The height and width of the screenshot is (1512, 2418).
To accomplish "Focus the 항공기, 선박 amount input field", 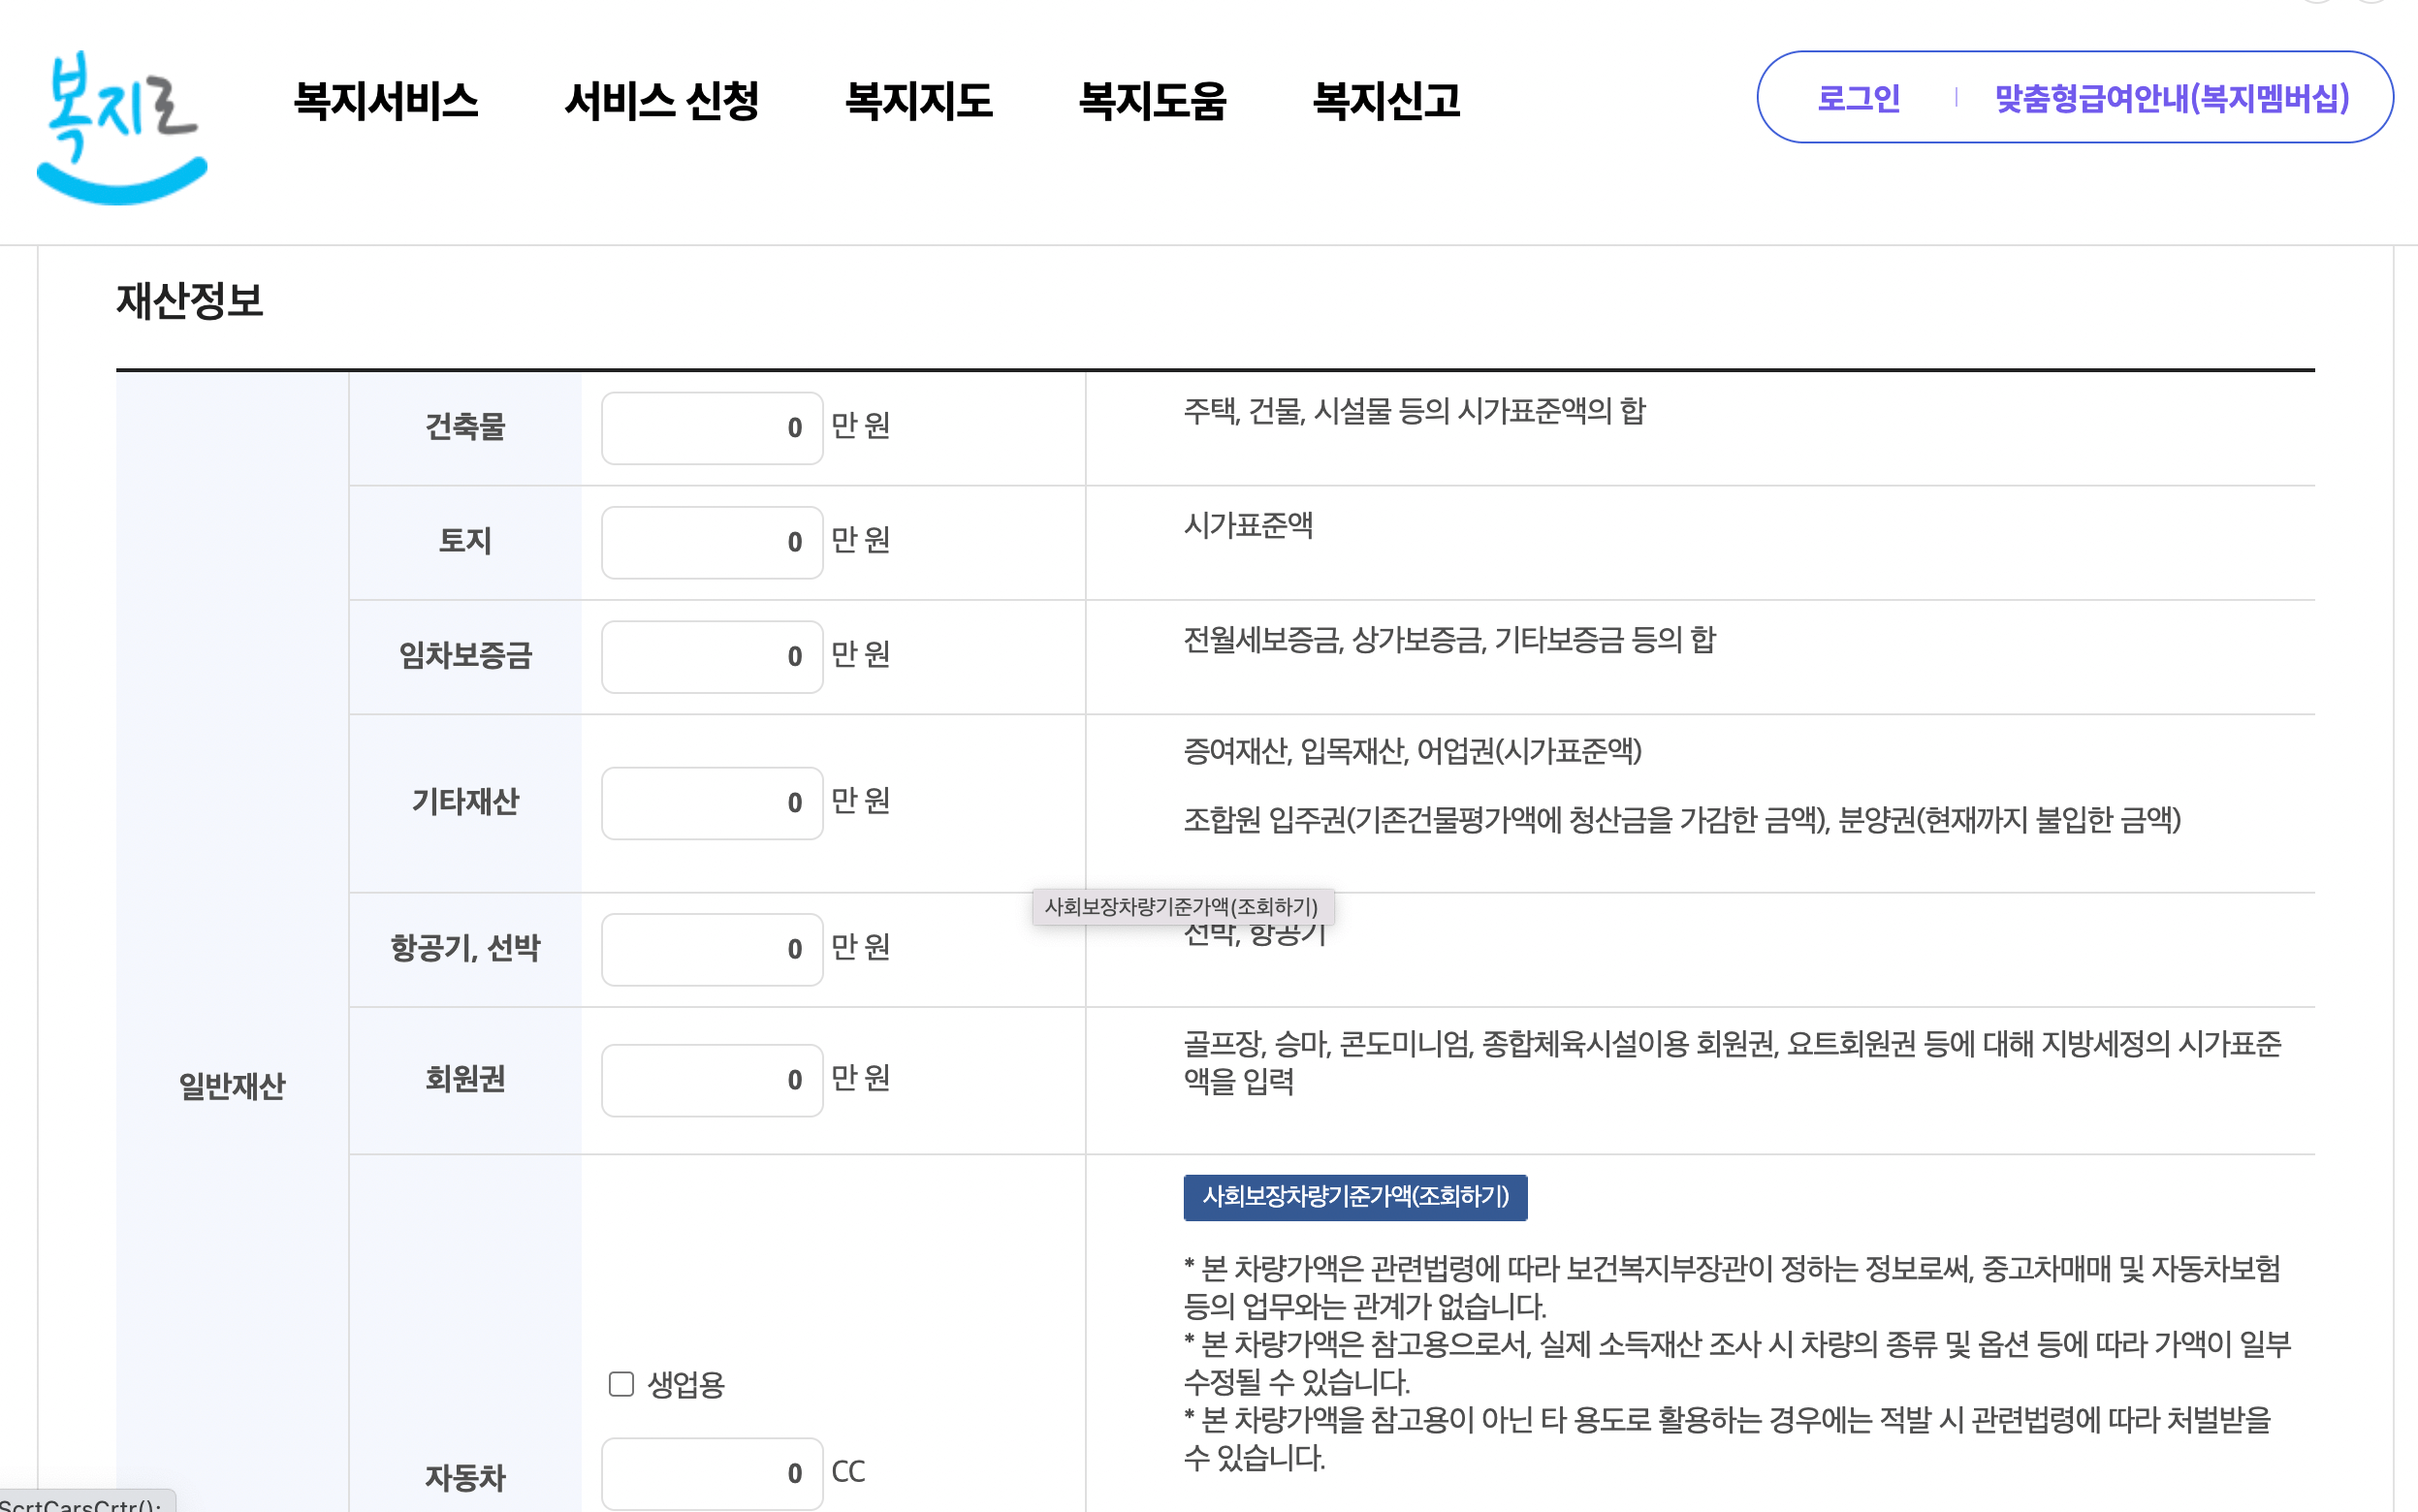I will [711, 949].
